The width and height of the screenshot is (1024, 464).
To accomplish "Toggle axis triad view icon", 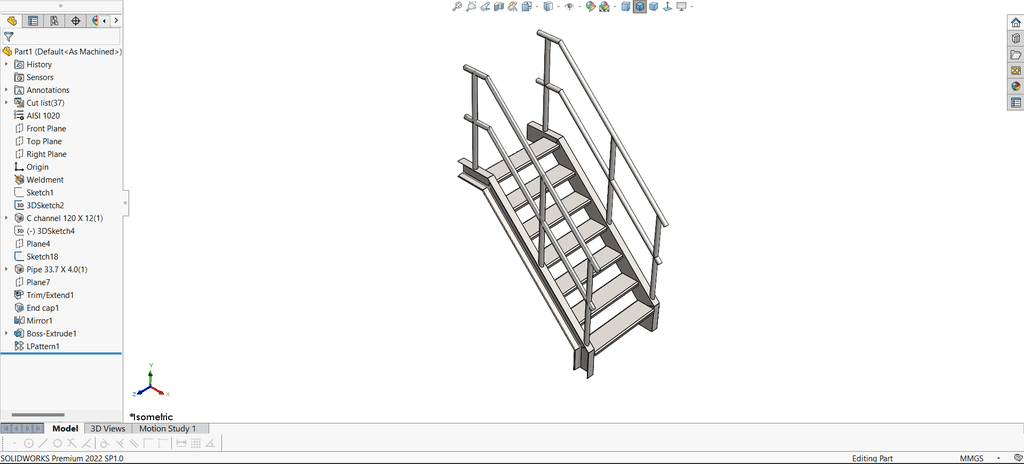I will coord(667,7).
